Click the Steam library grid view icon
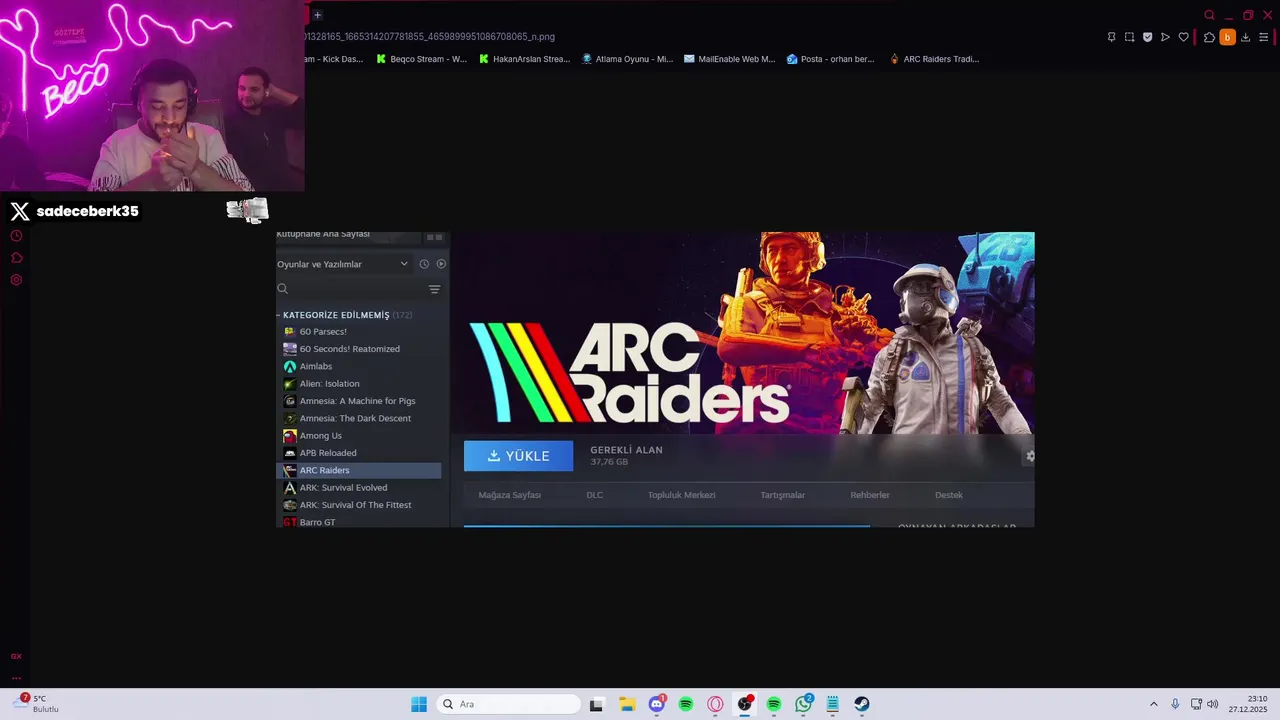 pos(434,237)
